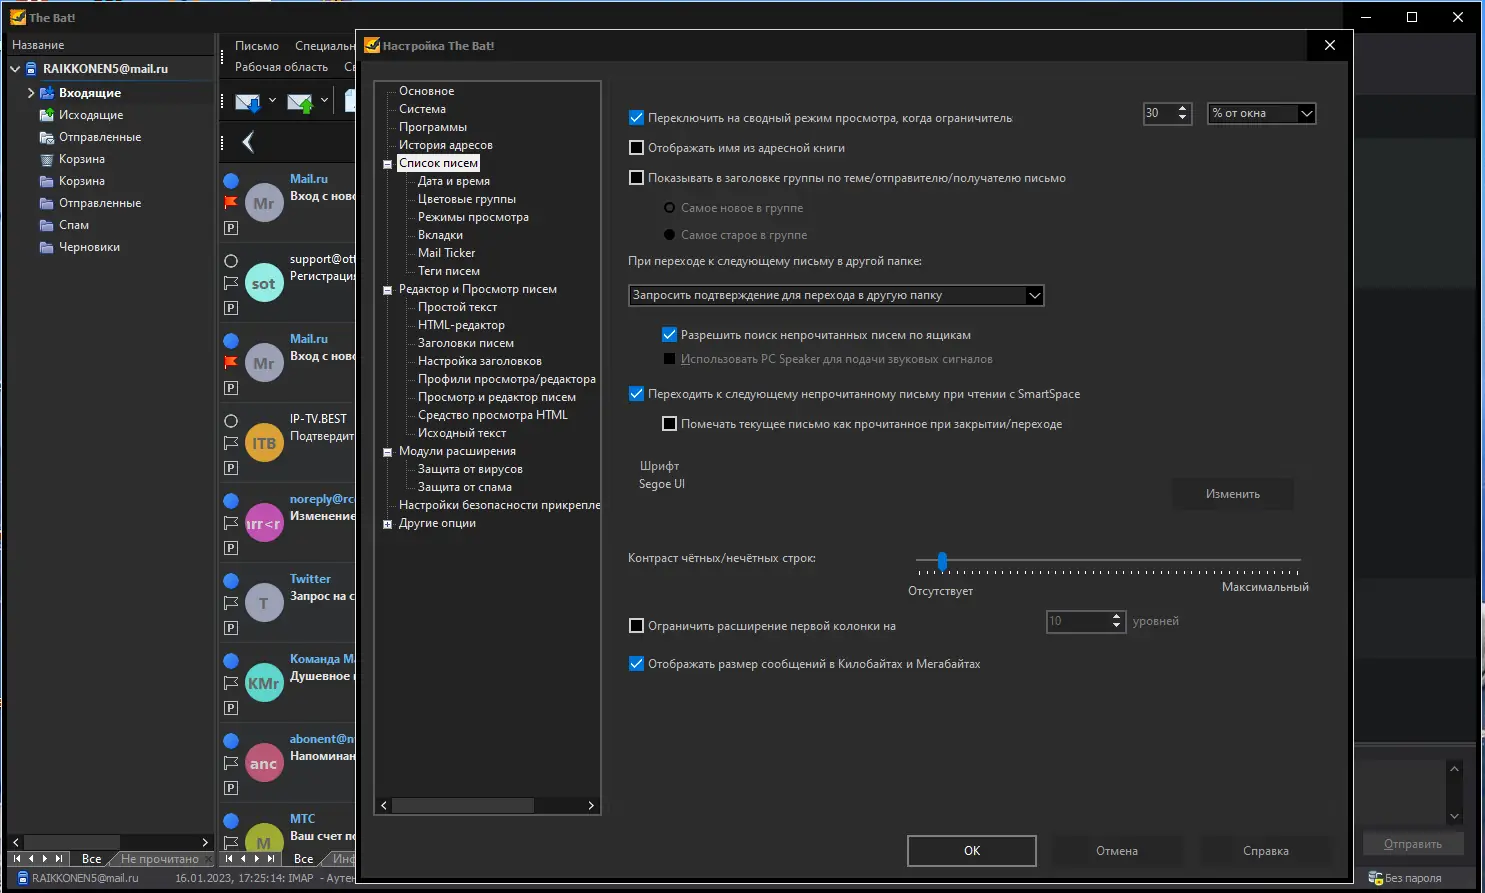Click the send queued mail envelope icon
Image resolution: width=1485 pixels, height=893 pixels.
coord(300,101)
